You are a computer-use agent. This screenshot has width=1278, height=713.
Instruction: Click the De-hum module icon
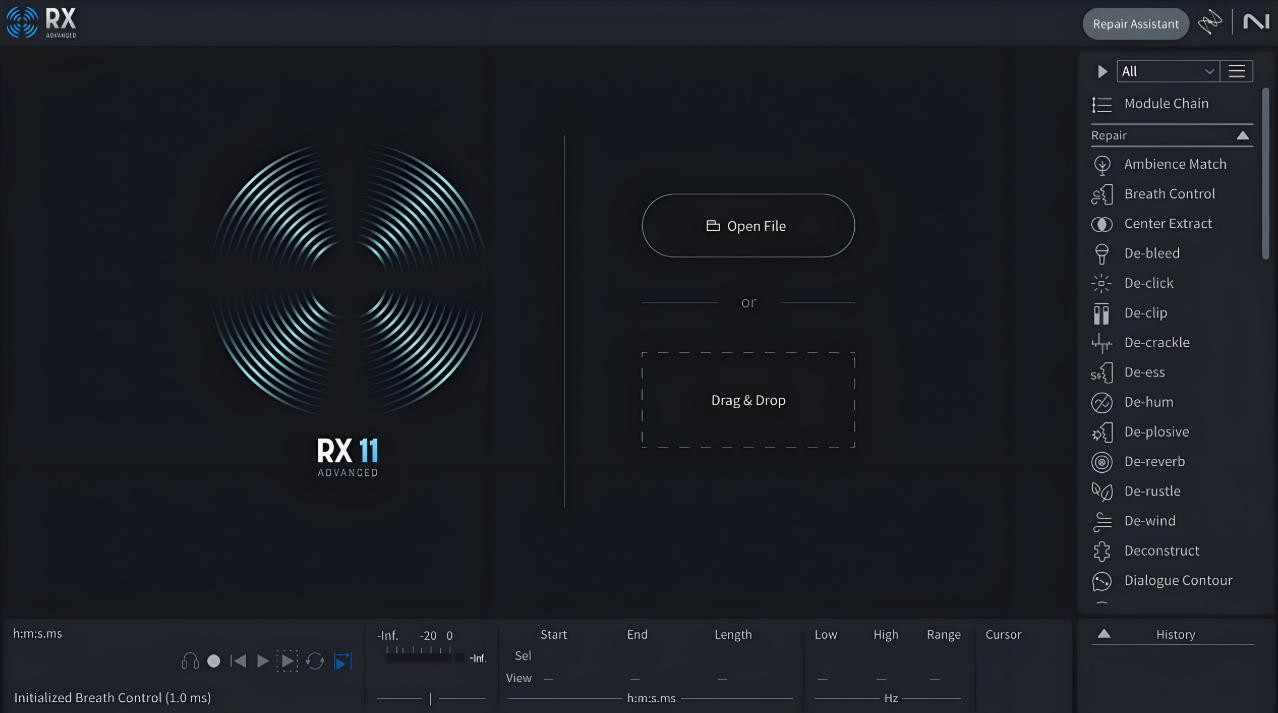tap(1101, 402)
